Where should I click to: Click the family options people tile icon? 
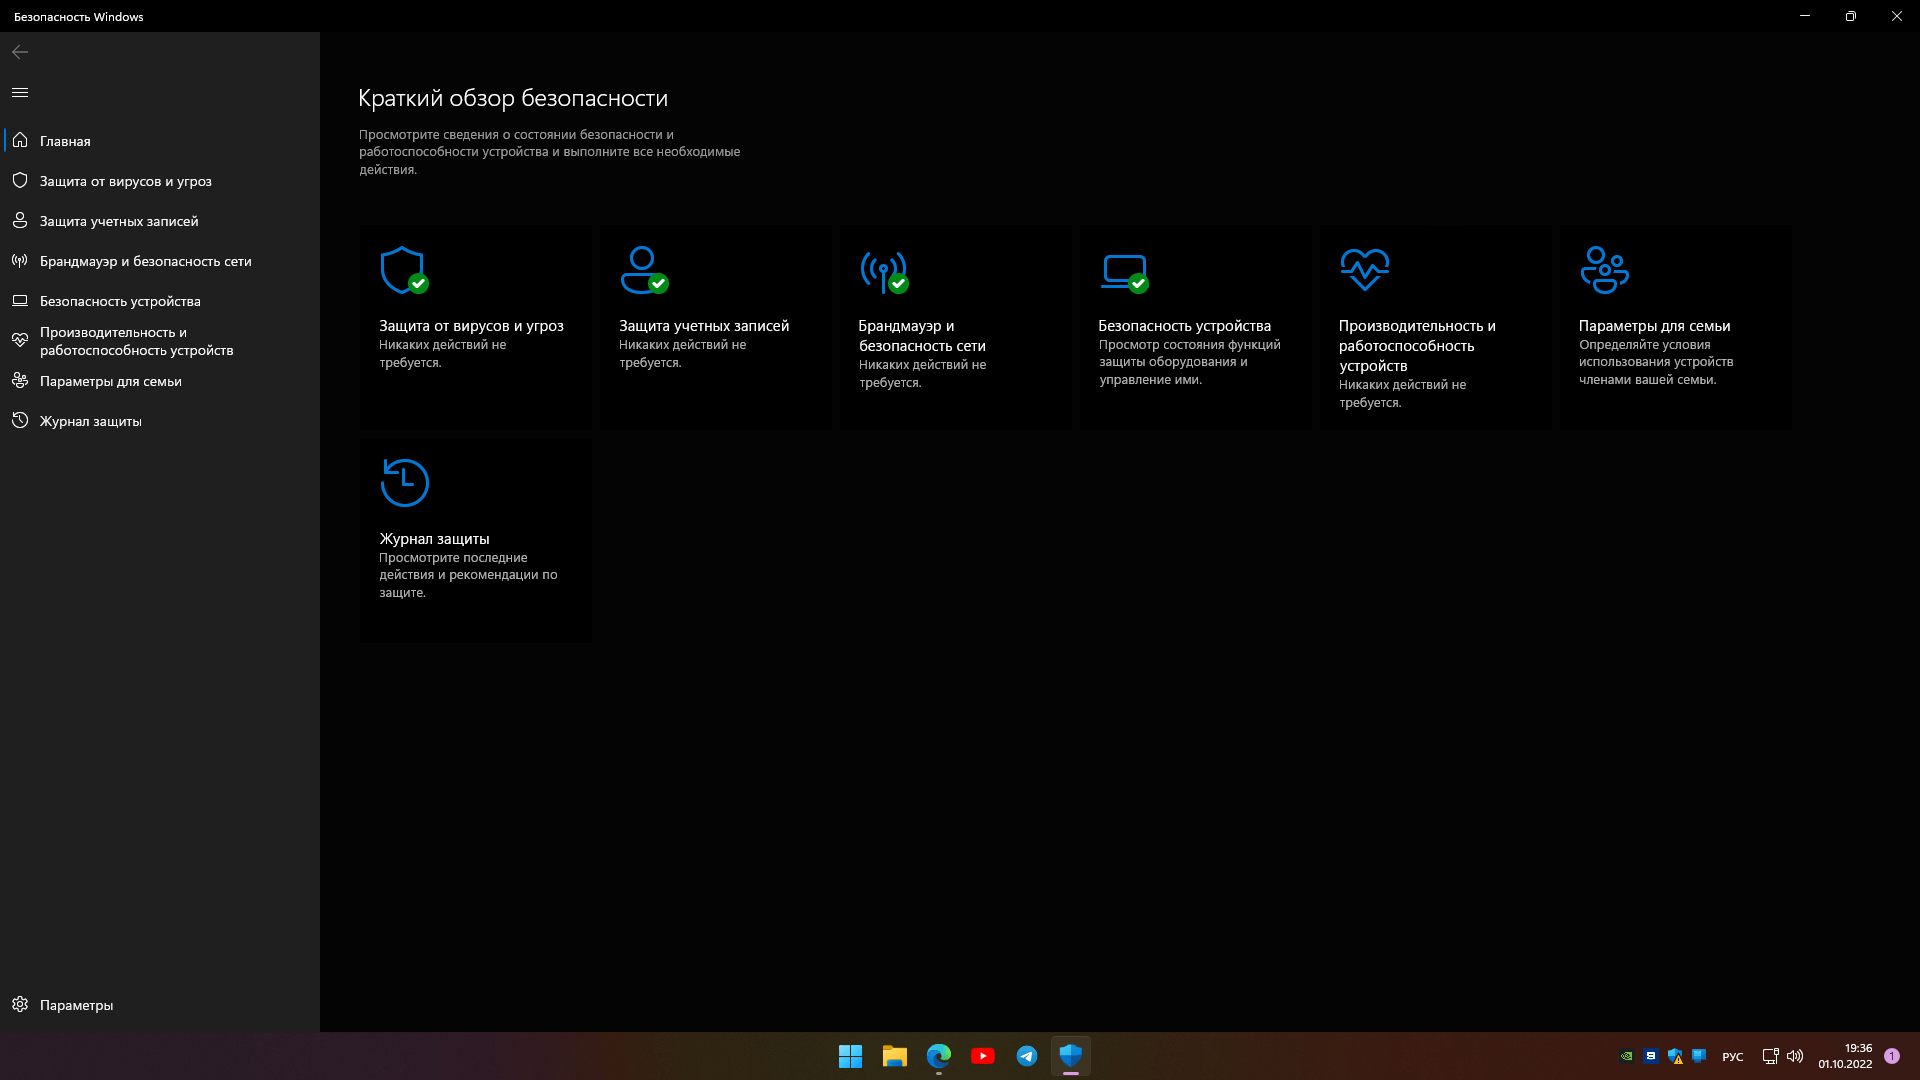(x=1604, y=270)
